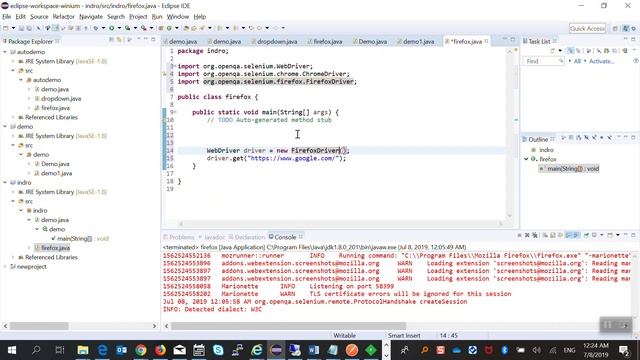Open Skype from the taskbar
This screenshot has height=360, width=640.
click(x=218, y=350)
